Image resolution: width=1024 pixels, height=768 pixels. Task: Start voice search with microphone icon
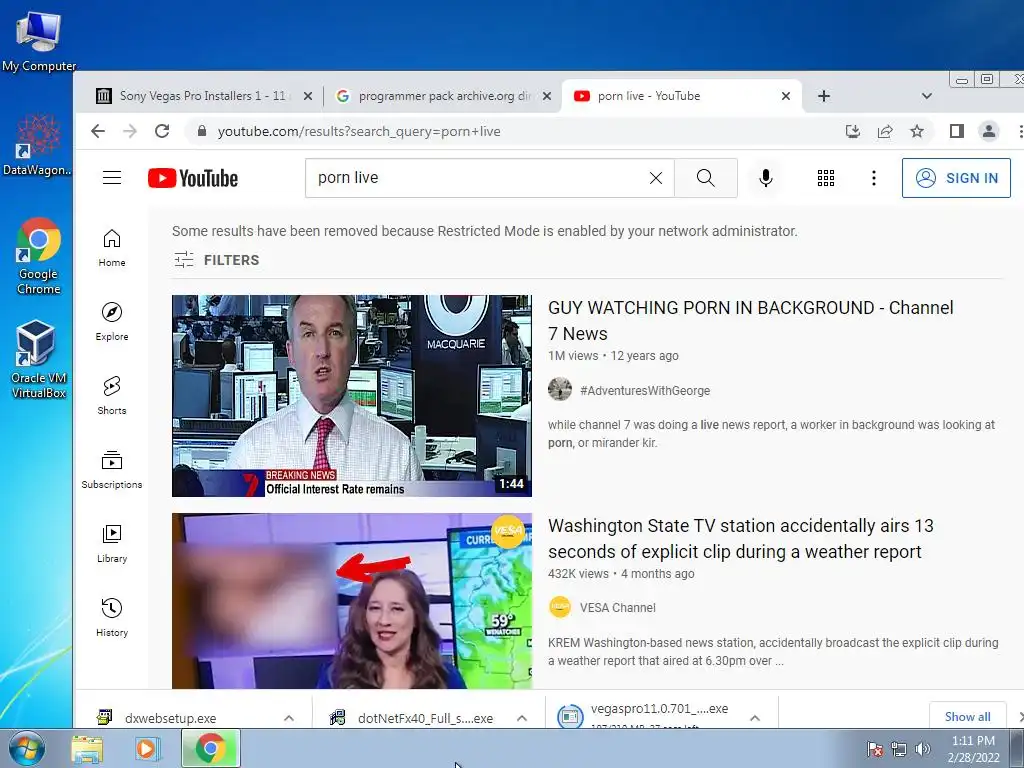pyautogui.click(x=765, y=178)
